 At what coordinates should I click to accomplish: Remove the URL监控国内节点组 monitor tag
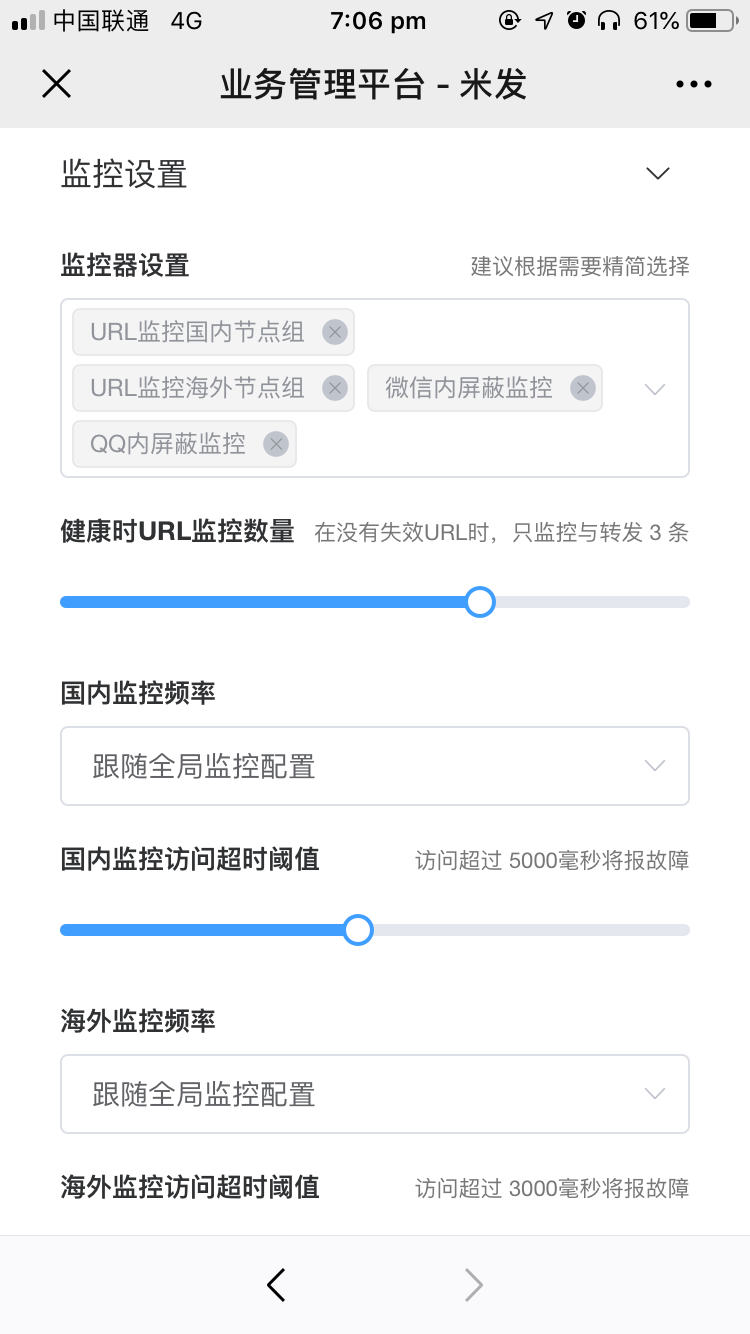(x=335, y=332)
